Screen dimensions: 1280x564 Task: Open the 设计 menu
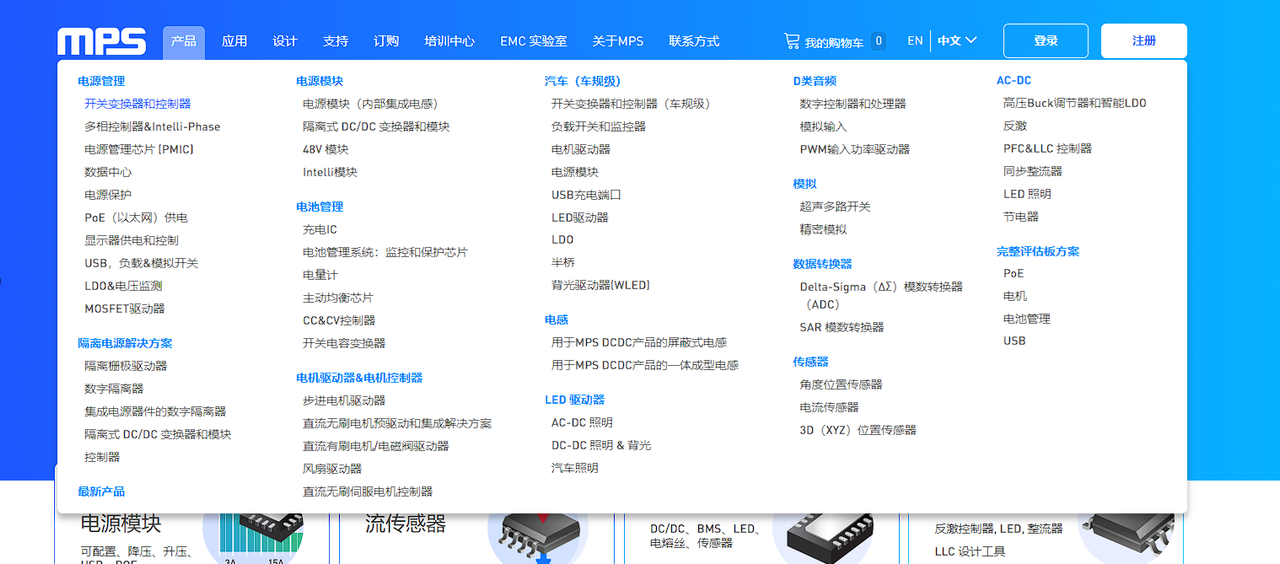pos(285,41)
